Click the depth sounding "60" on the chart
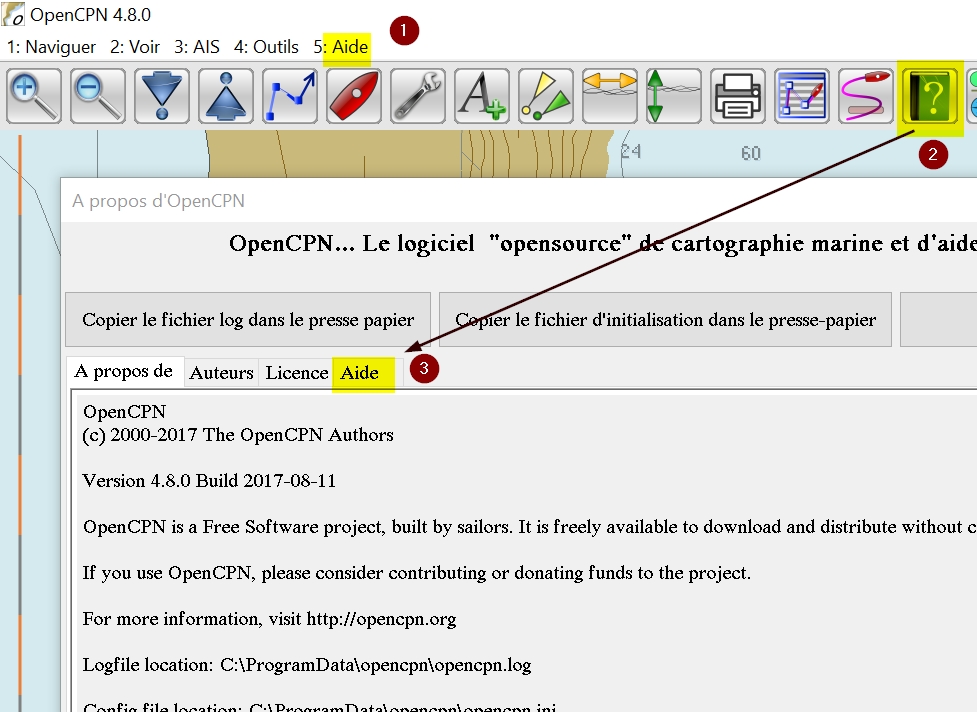 point(751,153)
